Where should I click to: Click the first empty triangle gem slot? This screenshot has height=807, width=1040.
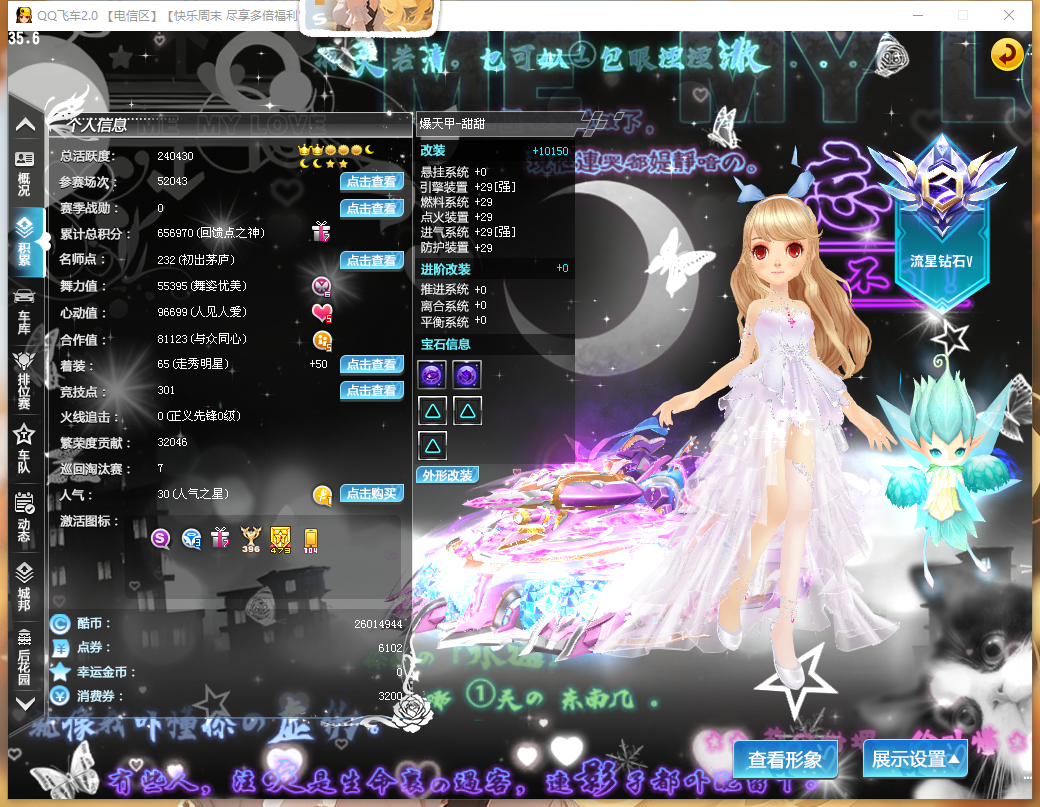pyautogui.click(x=432, y=411)
